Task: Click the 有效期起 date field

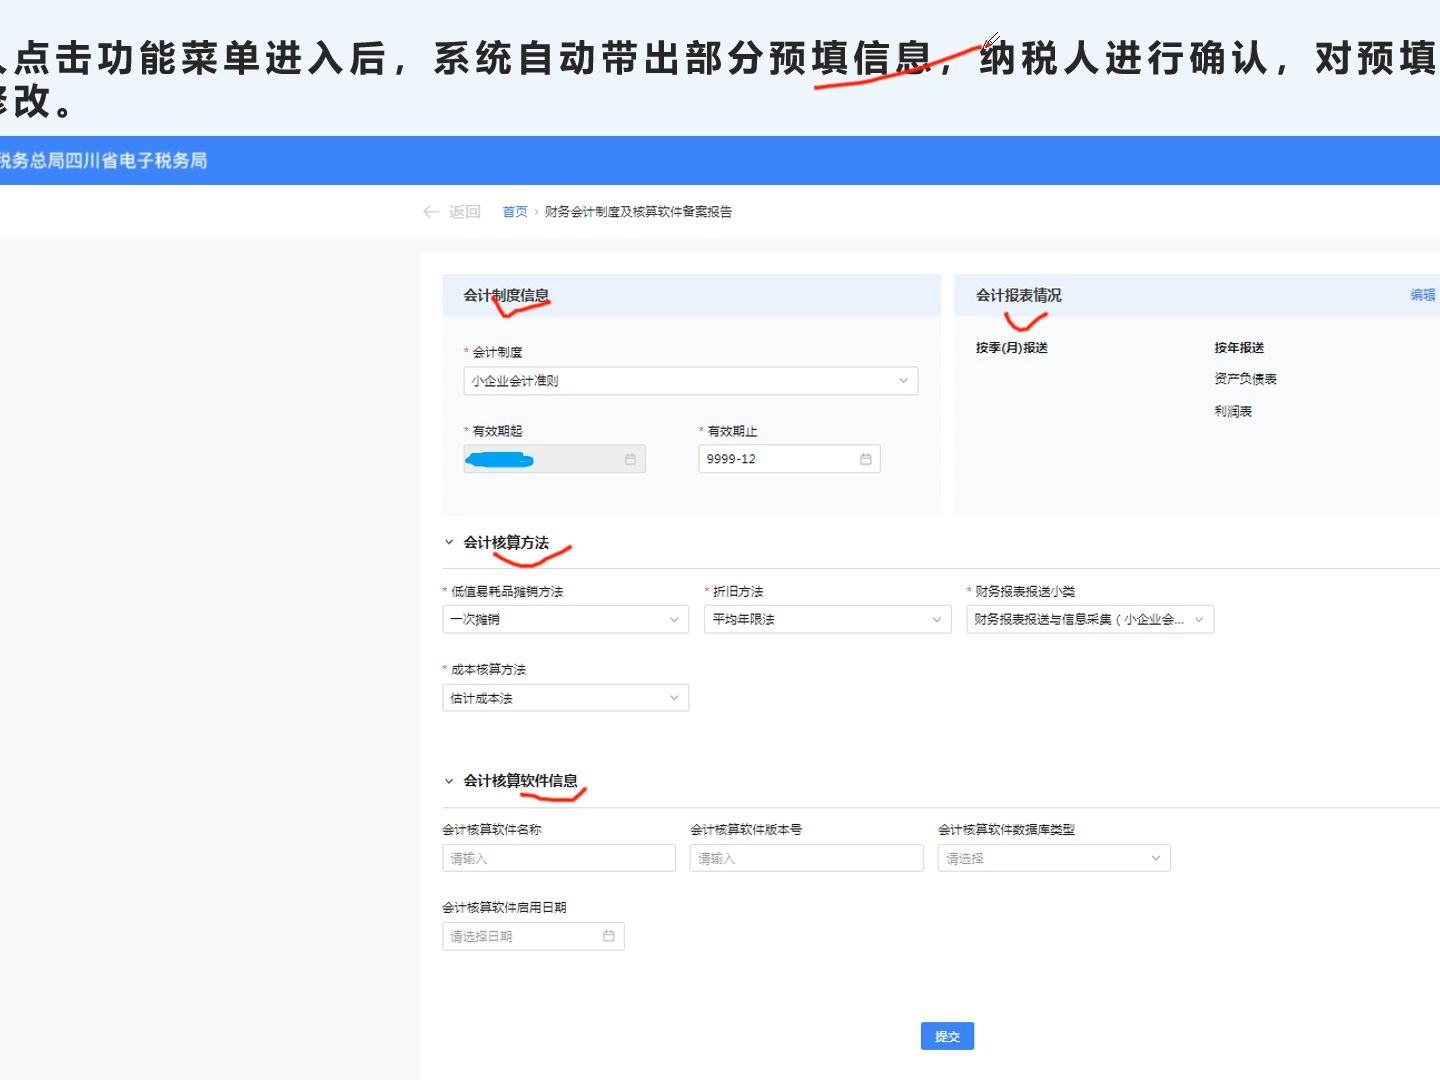Action: click(x=554, y=459)
